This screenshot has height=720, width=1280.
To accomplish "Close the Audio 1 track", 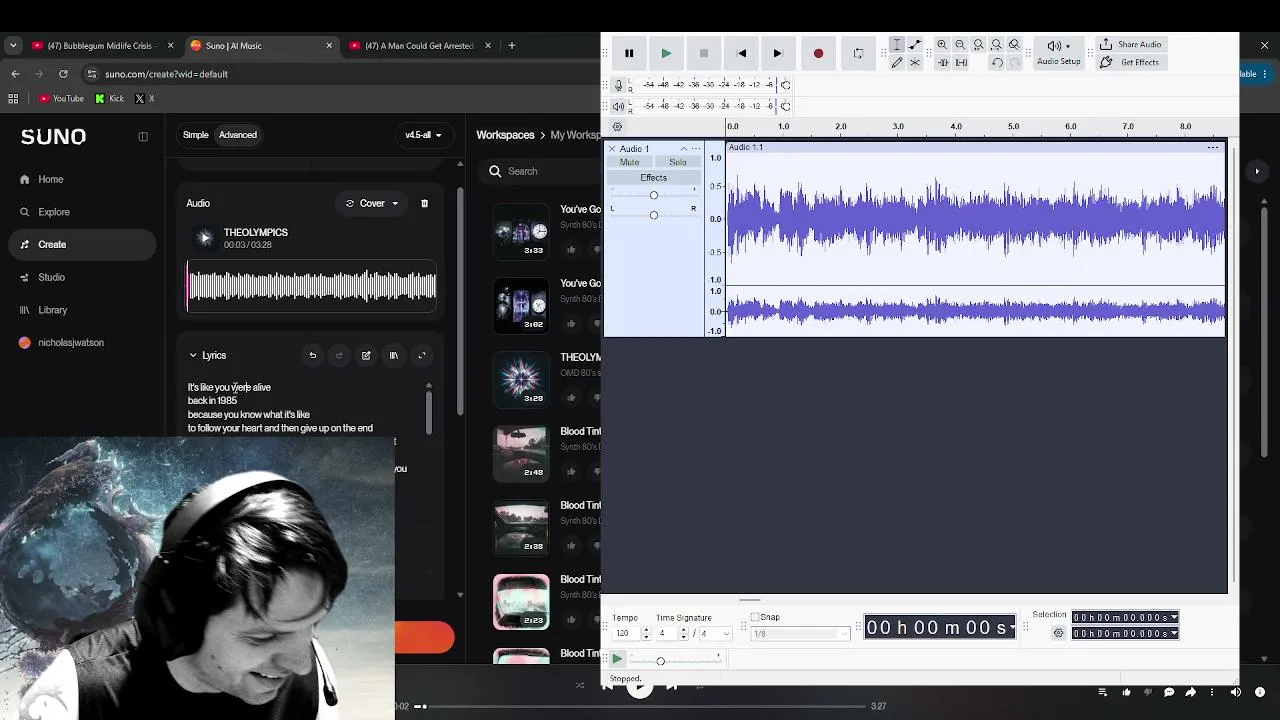I will (x=612, y=149).
